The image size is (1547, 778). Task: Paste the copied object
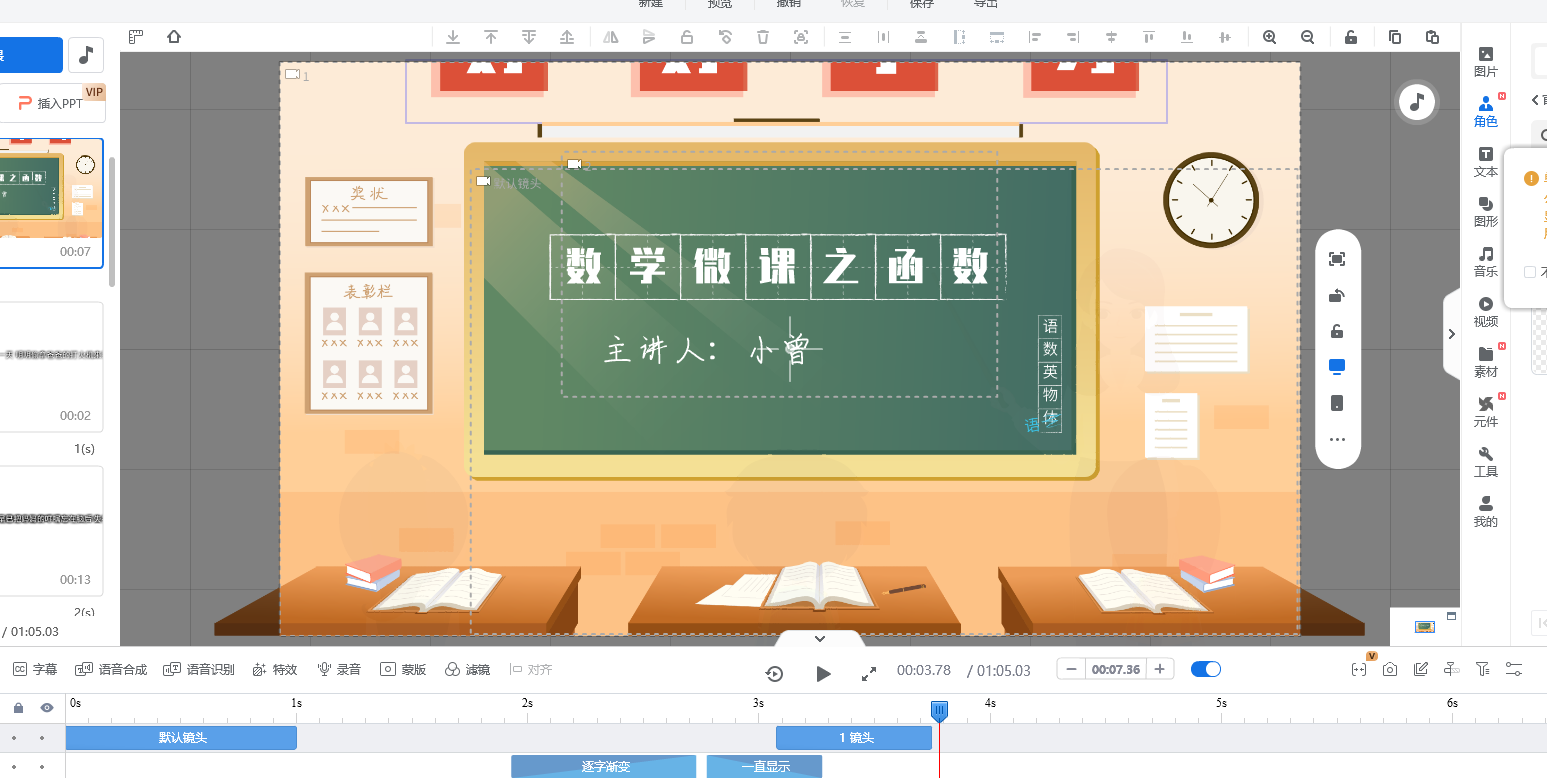[x=1432, y=37]
